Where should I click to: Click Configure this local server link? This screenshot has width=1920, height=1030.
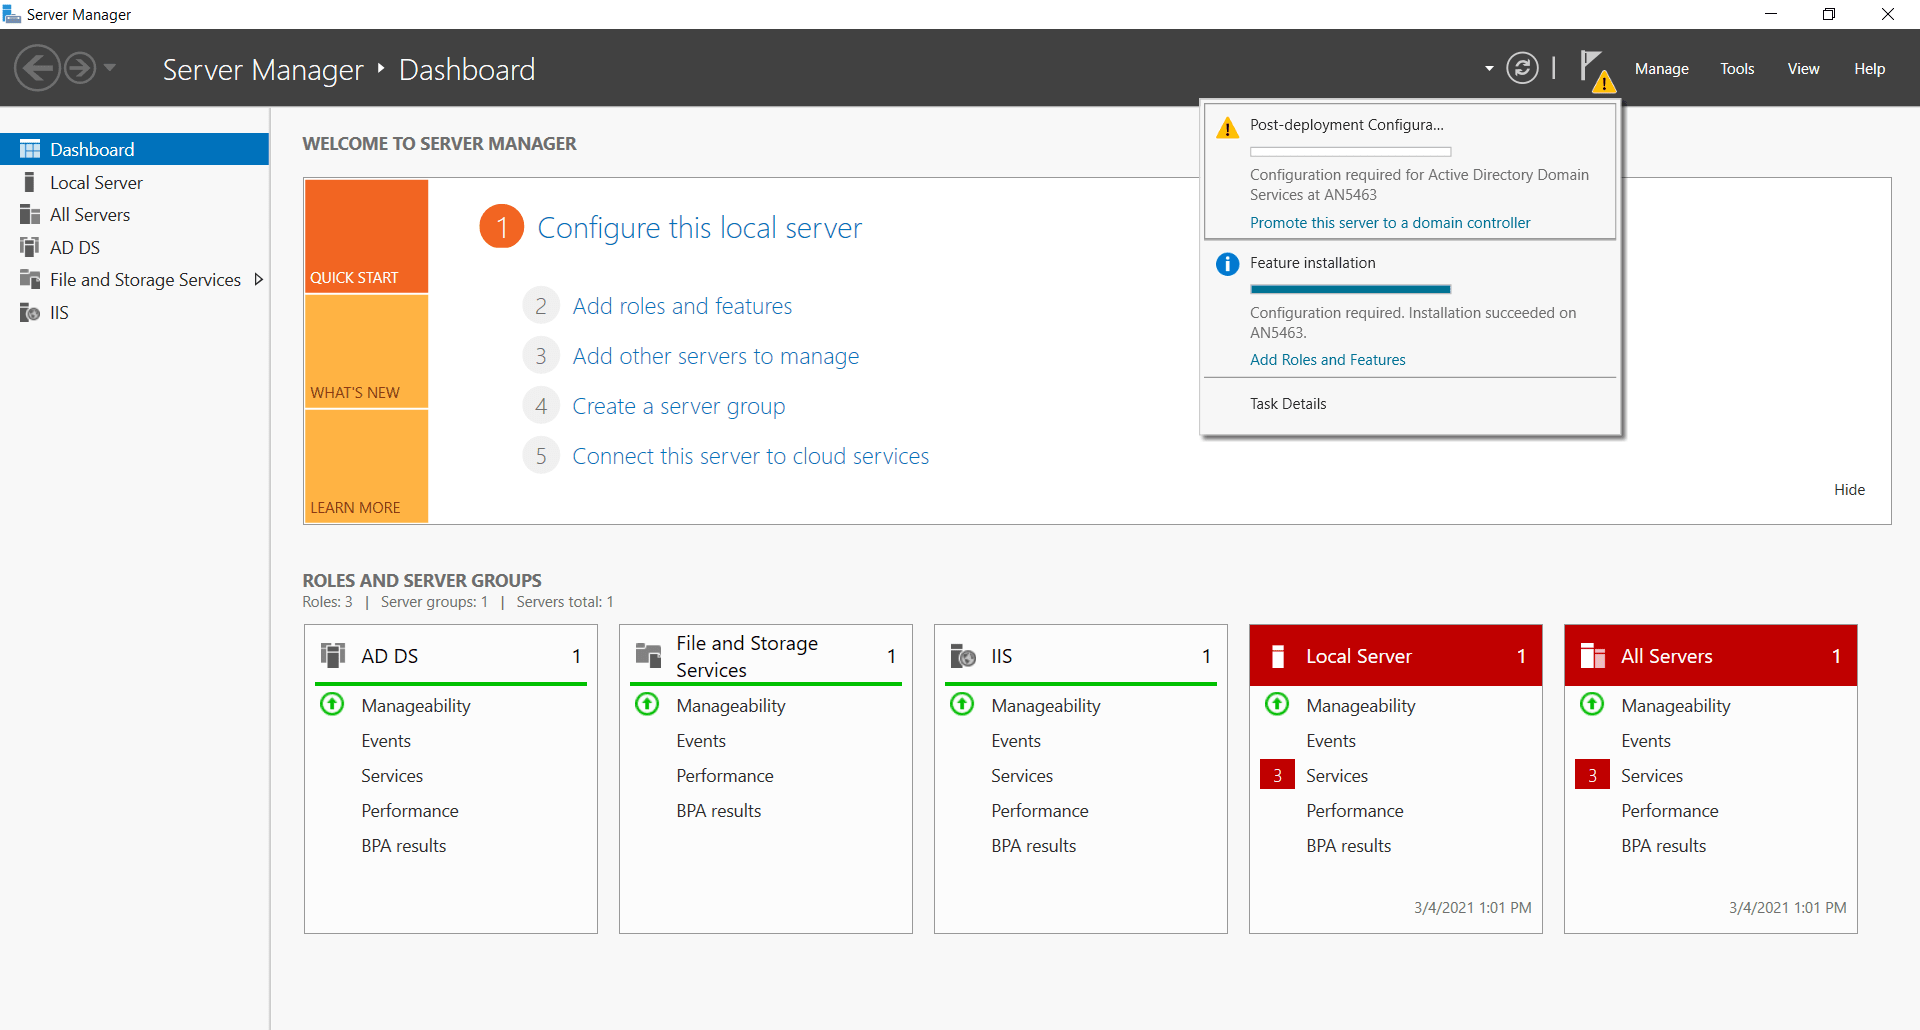699,227
